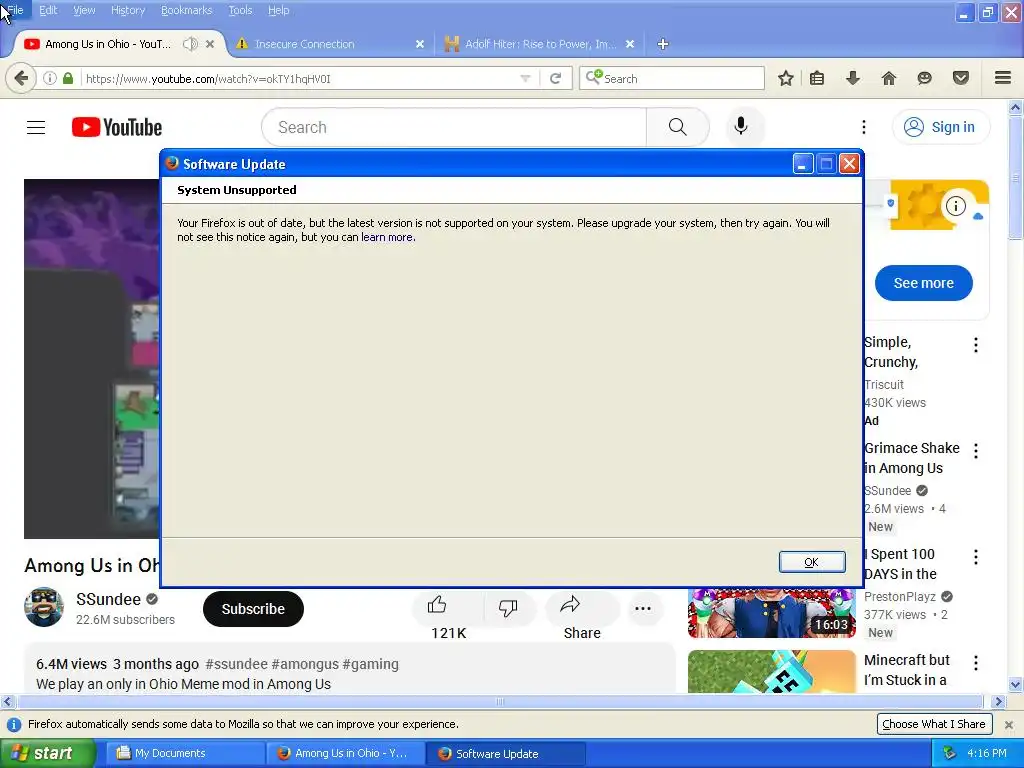Open Grimace Shake in Among Us title

[912, 458]
